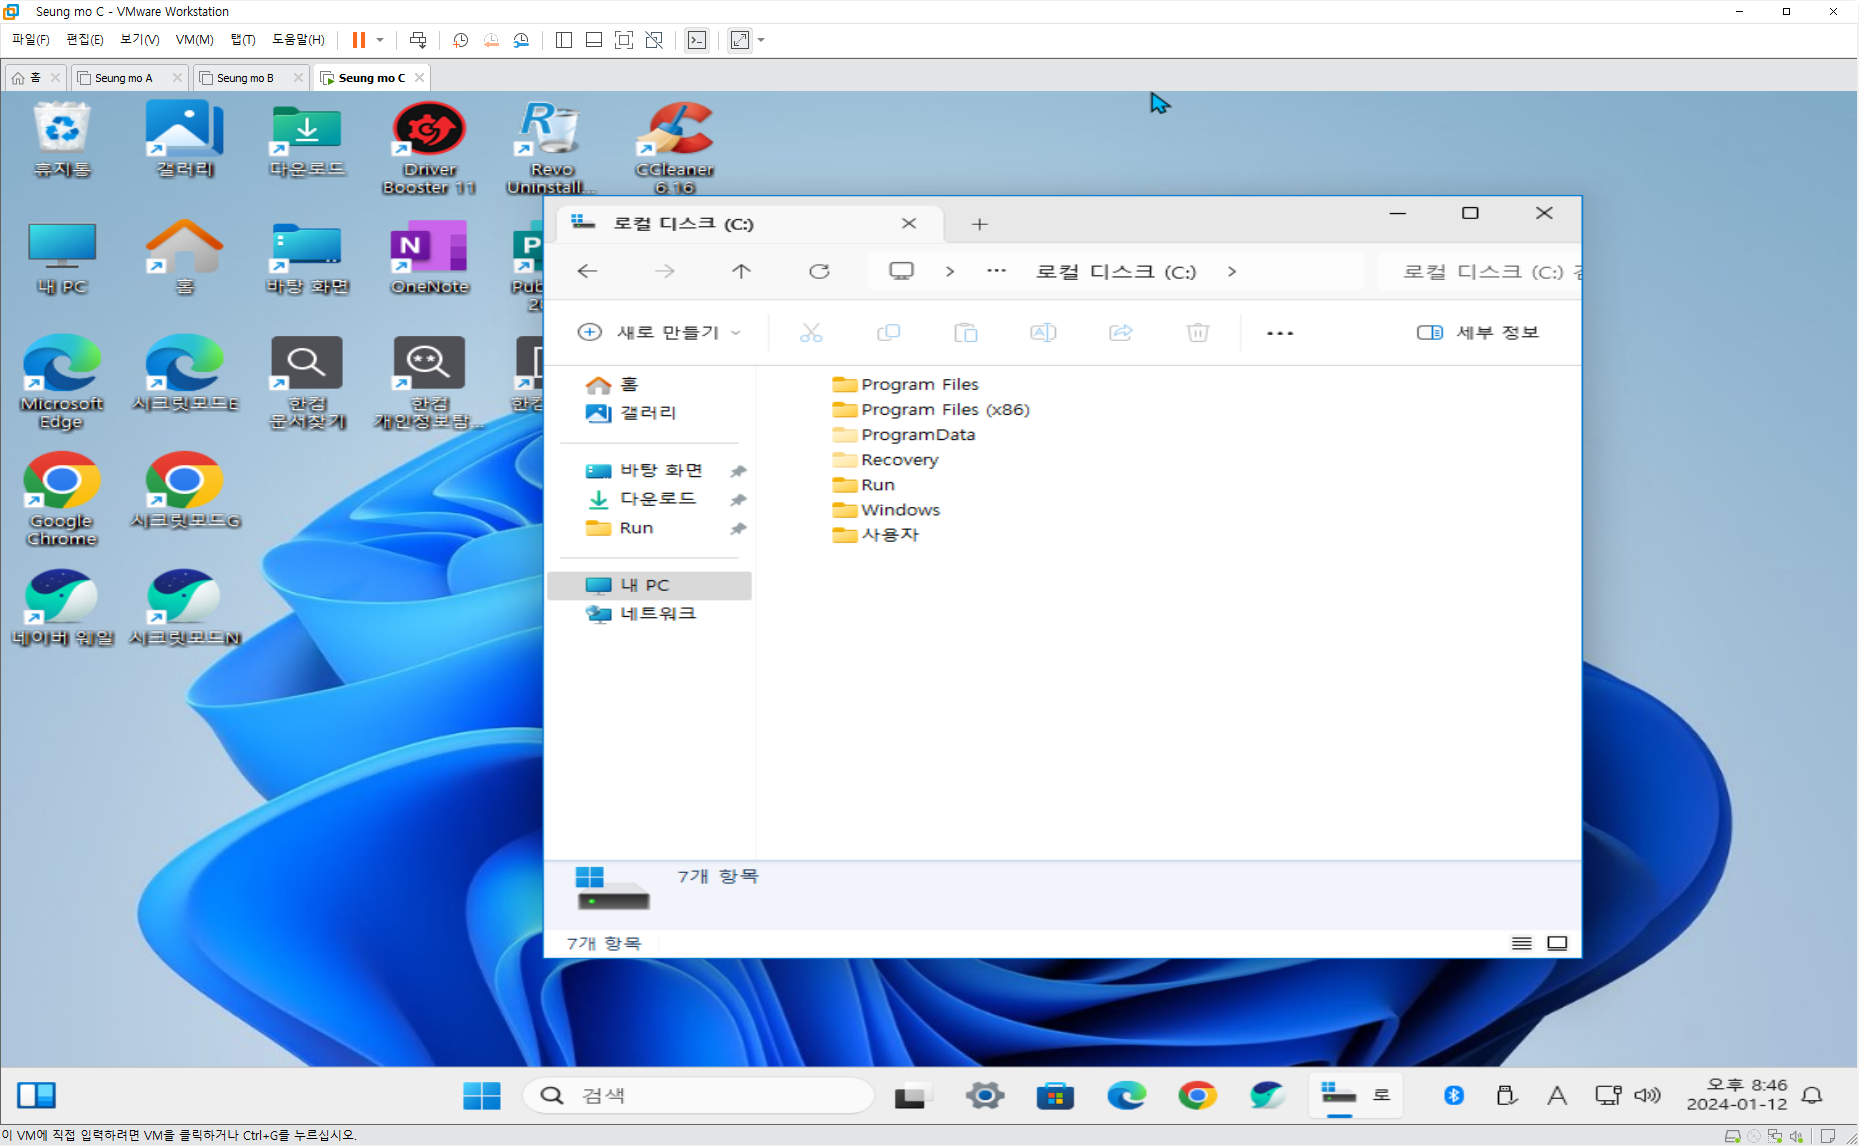
Task: Open the VM(M) menu
Action: point(194,40)
